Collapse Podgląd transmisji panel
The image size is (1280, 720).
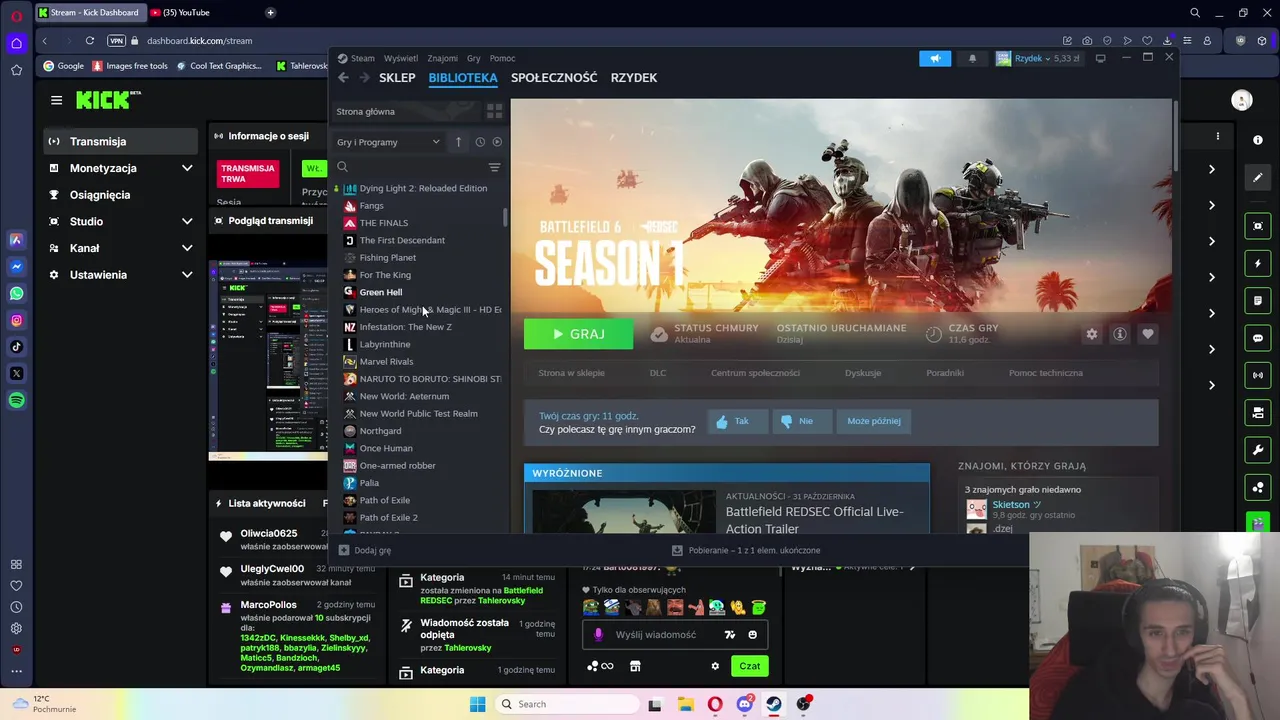point(219,220)
